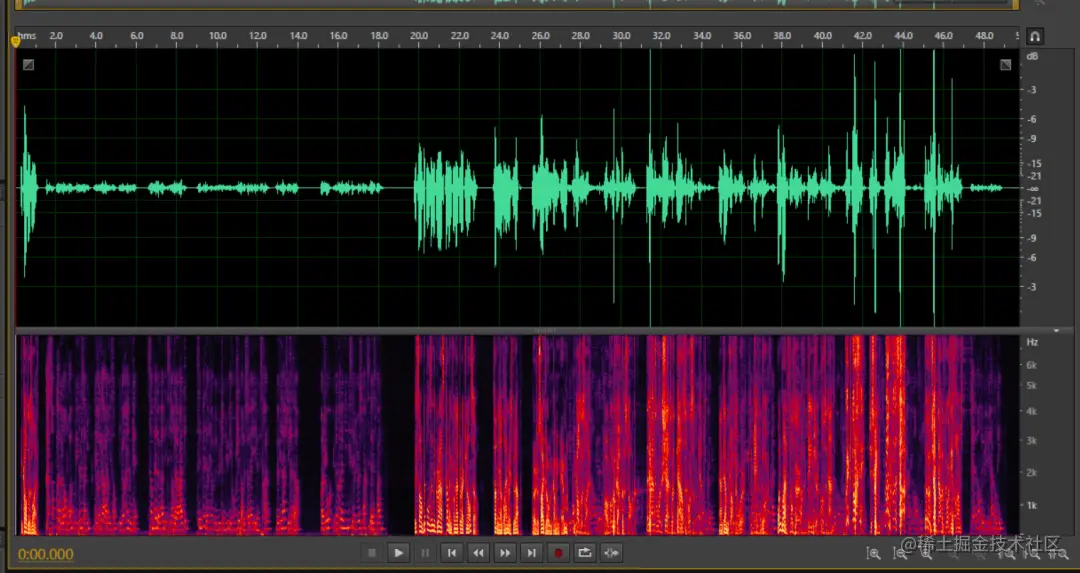The image size is (1080, 573).
Task: Click the hms label on time ruler
Action: coord(27,36)
